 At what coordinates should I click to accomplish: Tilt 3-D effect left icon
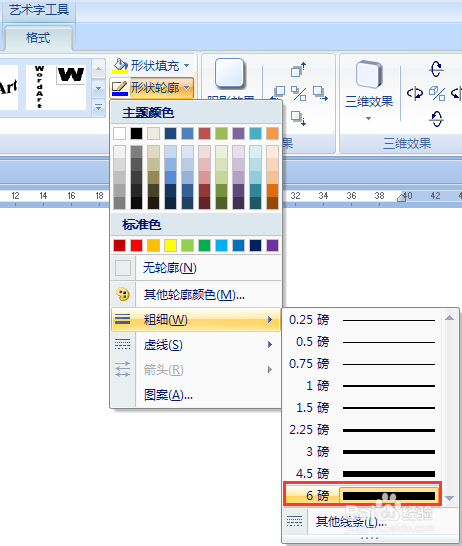tap(415, 93)
